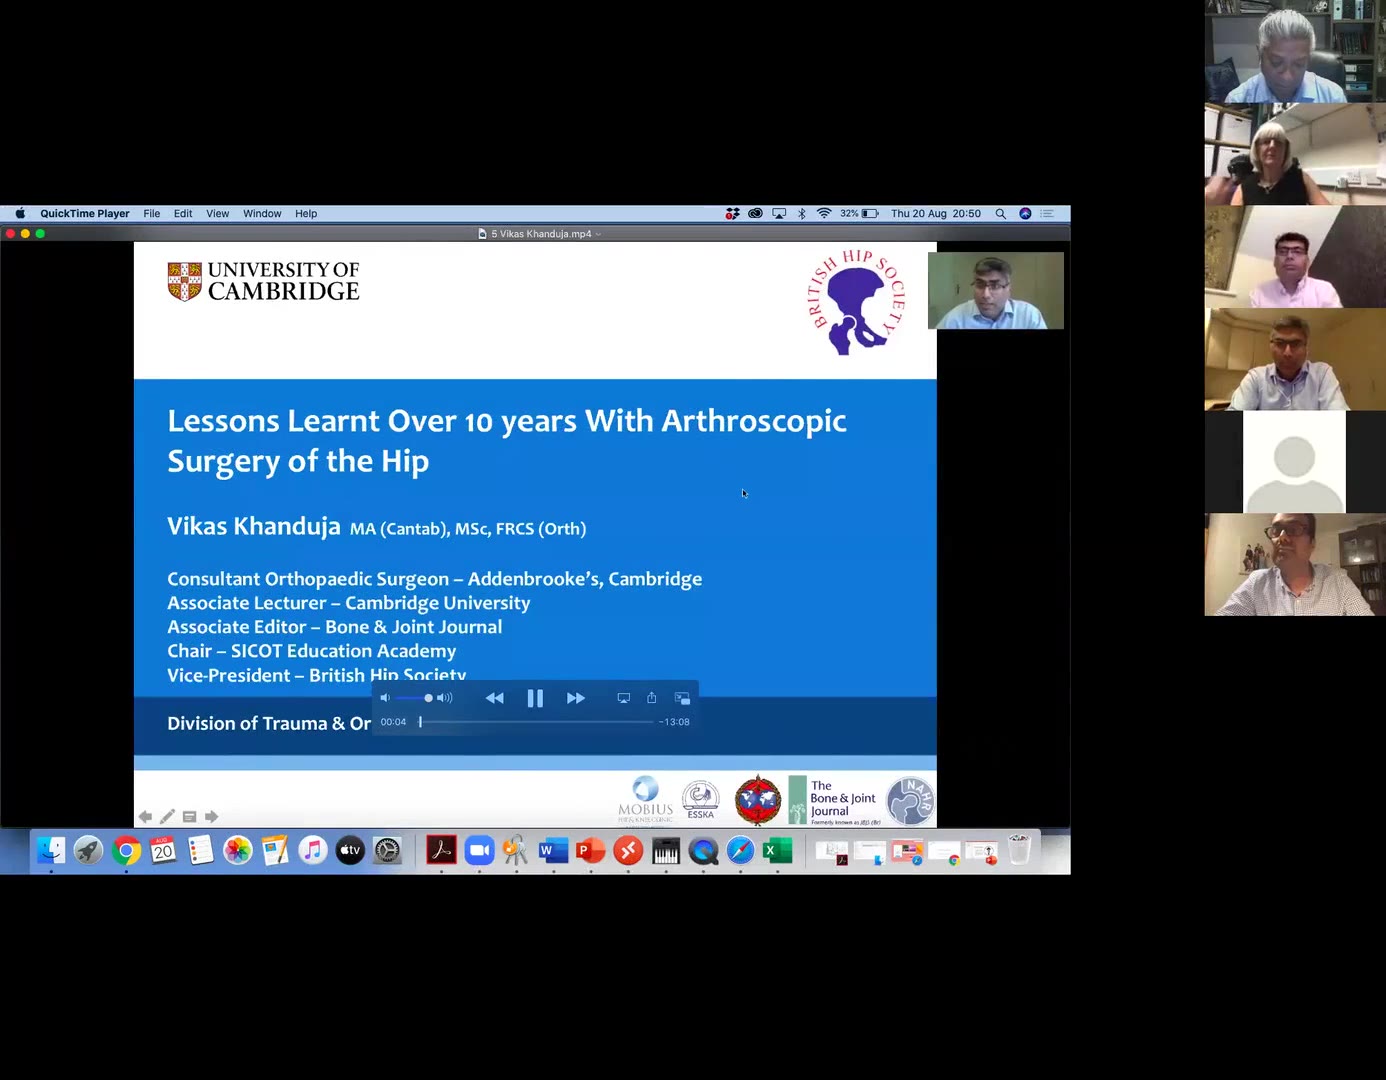Open the Share menu in player controls
This screenshot has width=1386, height=1080.
pyautogui.click(x=652, y=698)
